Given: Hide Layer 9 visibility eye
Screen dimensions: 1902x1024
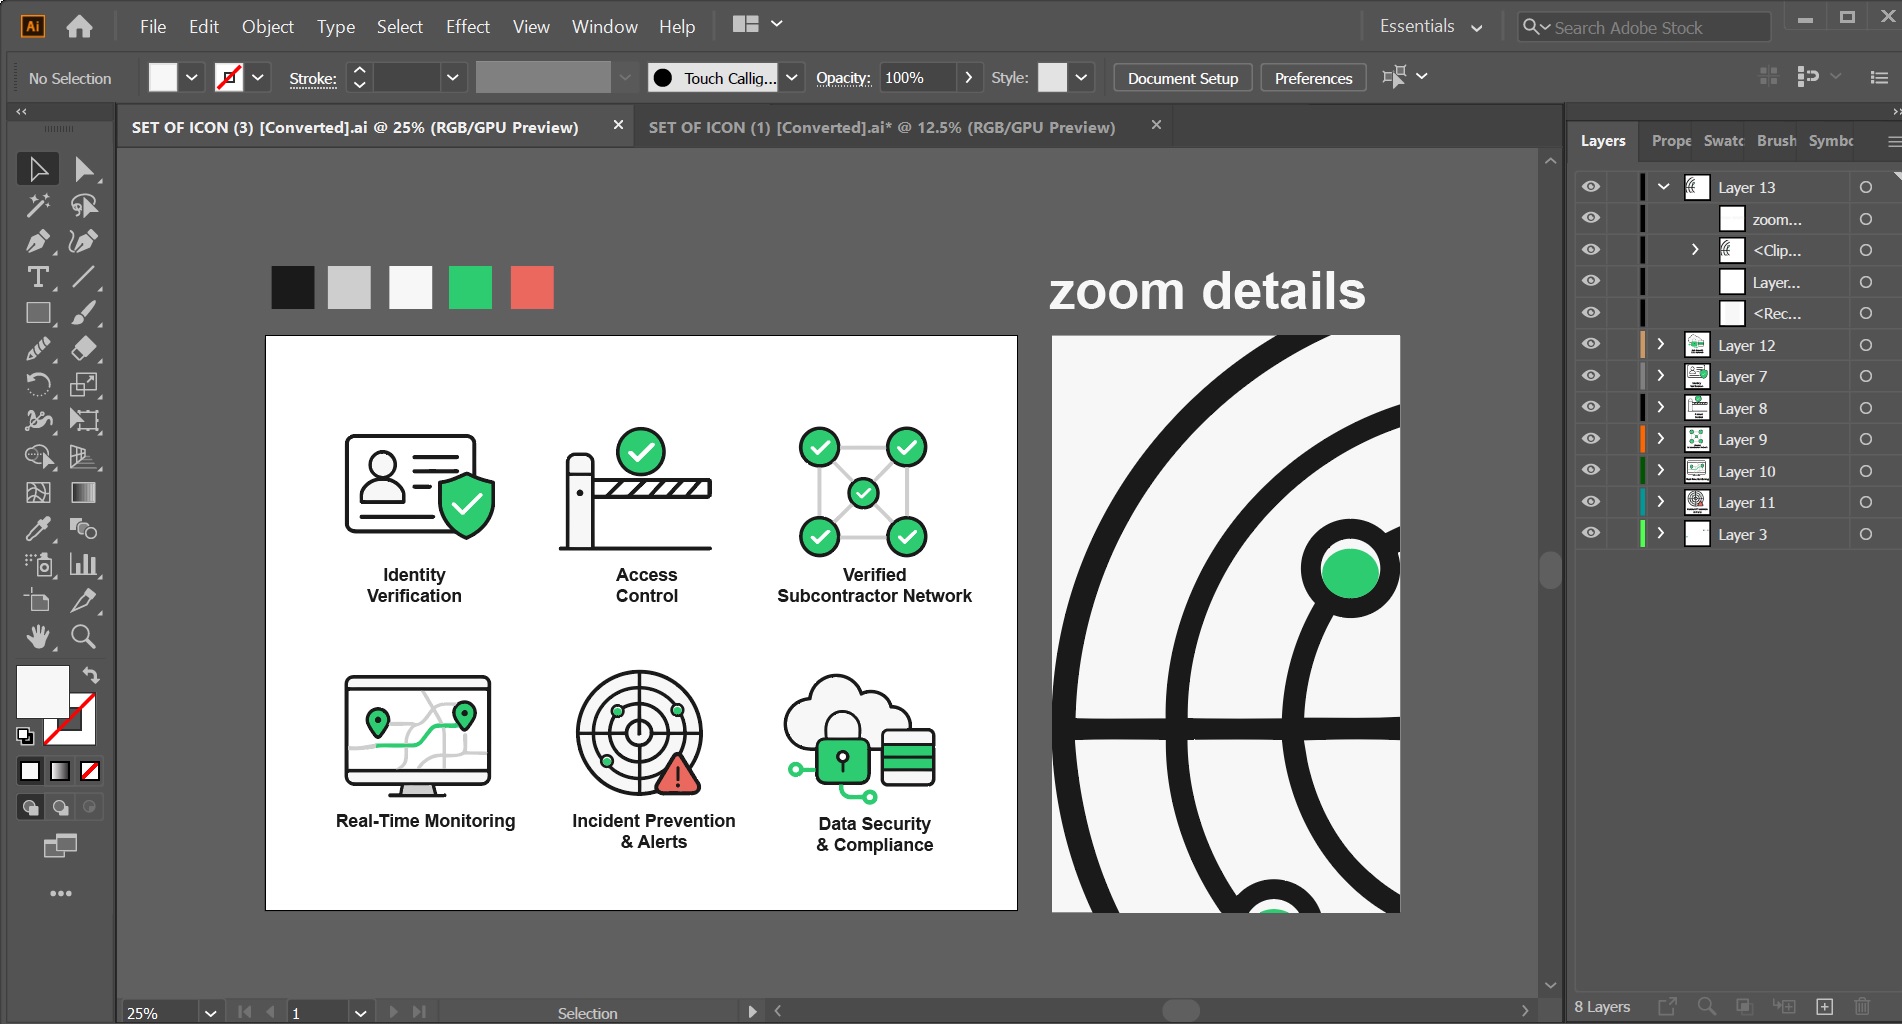Looking at the screenshot, I should (x=1590, y=438).
